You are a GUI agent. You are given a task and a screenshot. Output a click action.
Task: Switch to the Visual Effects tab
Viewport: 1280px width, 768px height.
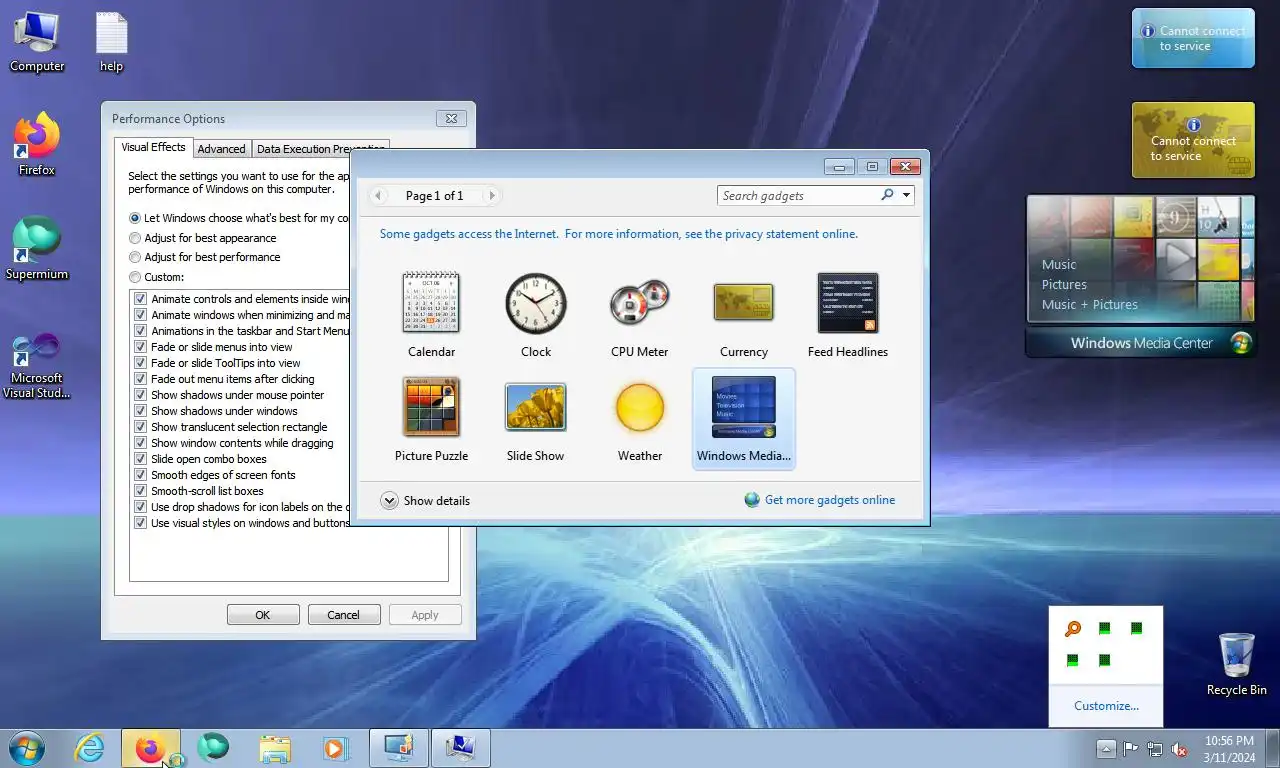pos(153,147)
